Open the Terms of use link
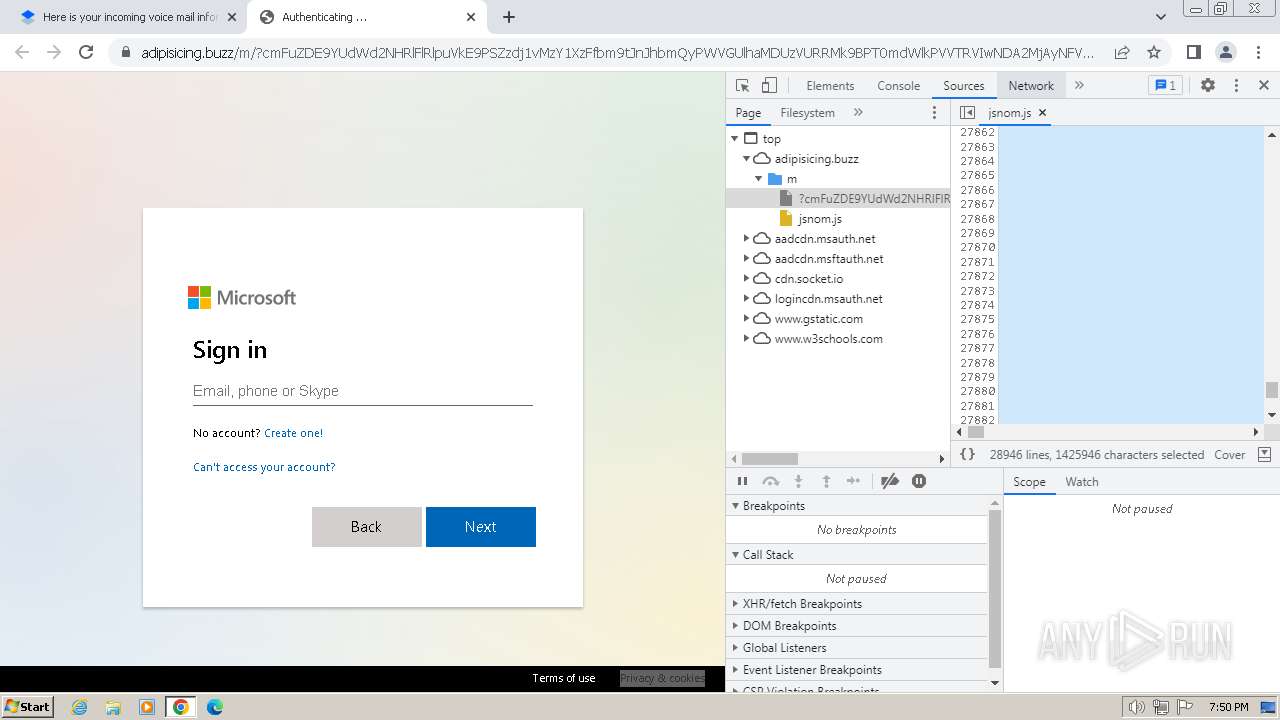The image size is (1280, 720). point(563,678)
